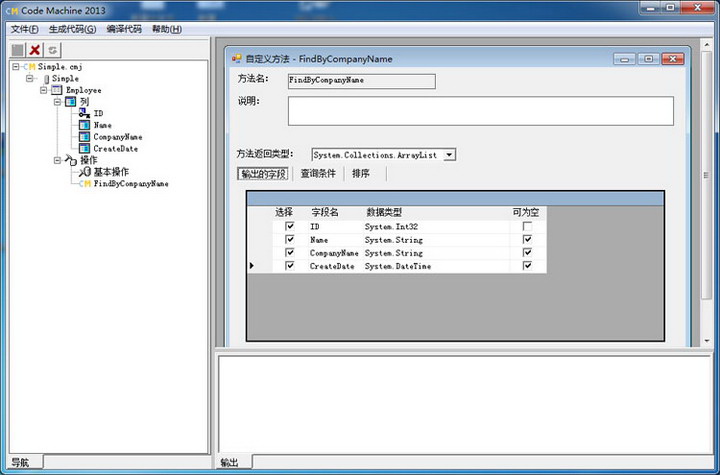720x475 pixels.
Task: Open the 文件(F) menu
Action: click(24, 29)
